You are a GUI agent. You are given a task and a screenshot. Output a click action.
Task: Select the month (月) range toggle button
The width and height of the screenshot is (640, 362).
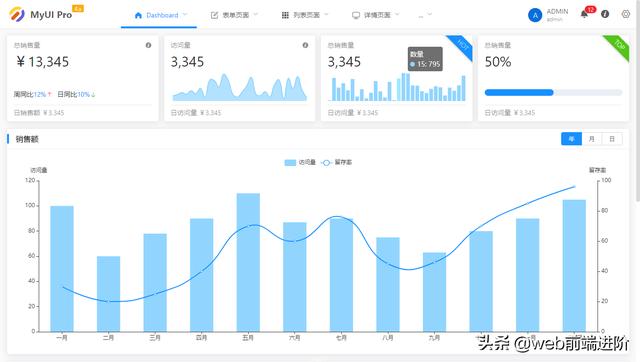592,139
